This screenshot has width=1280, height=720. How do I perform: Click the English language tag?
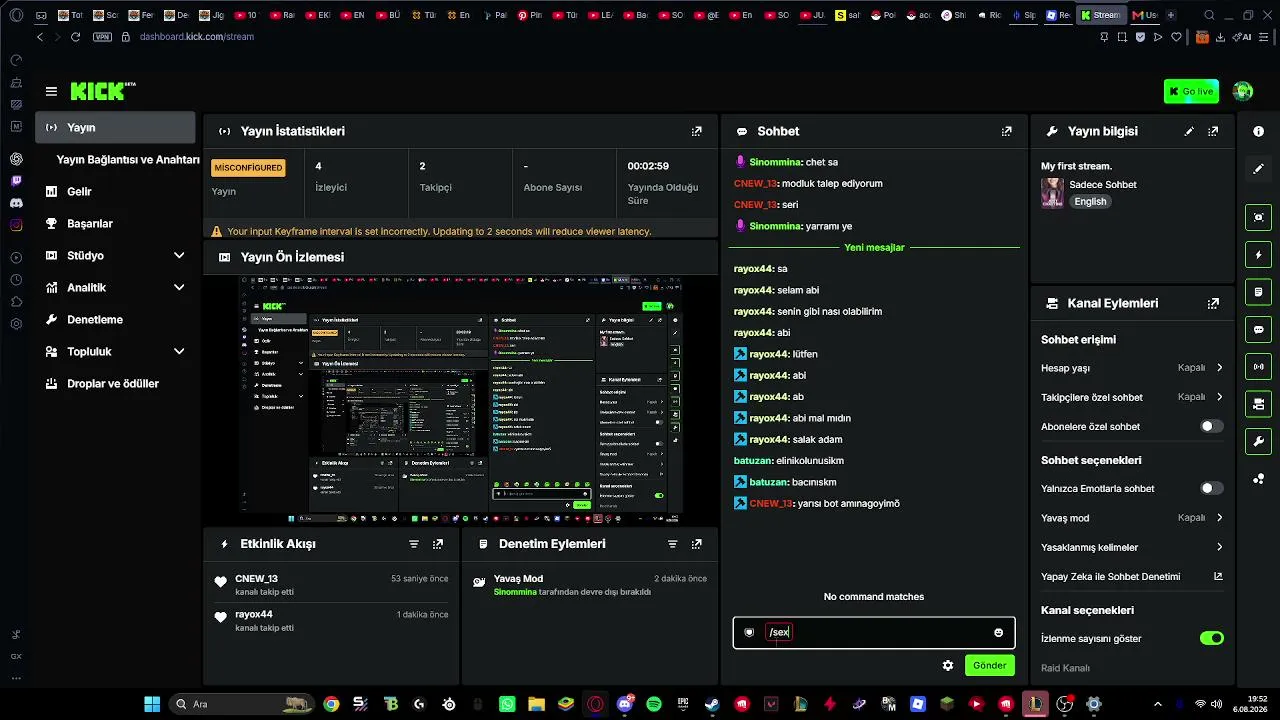point(1090,201)
